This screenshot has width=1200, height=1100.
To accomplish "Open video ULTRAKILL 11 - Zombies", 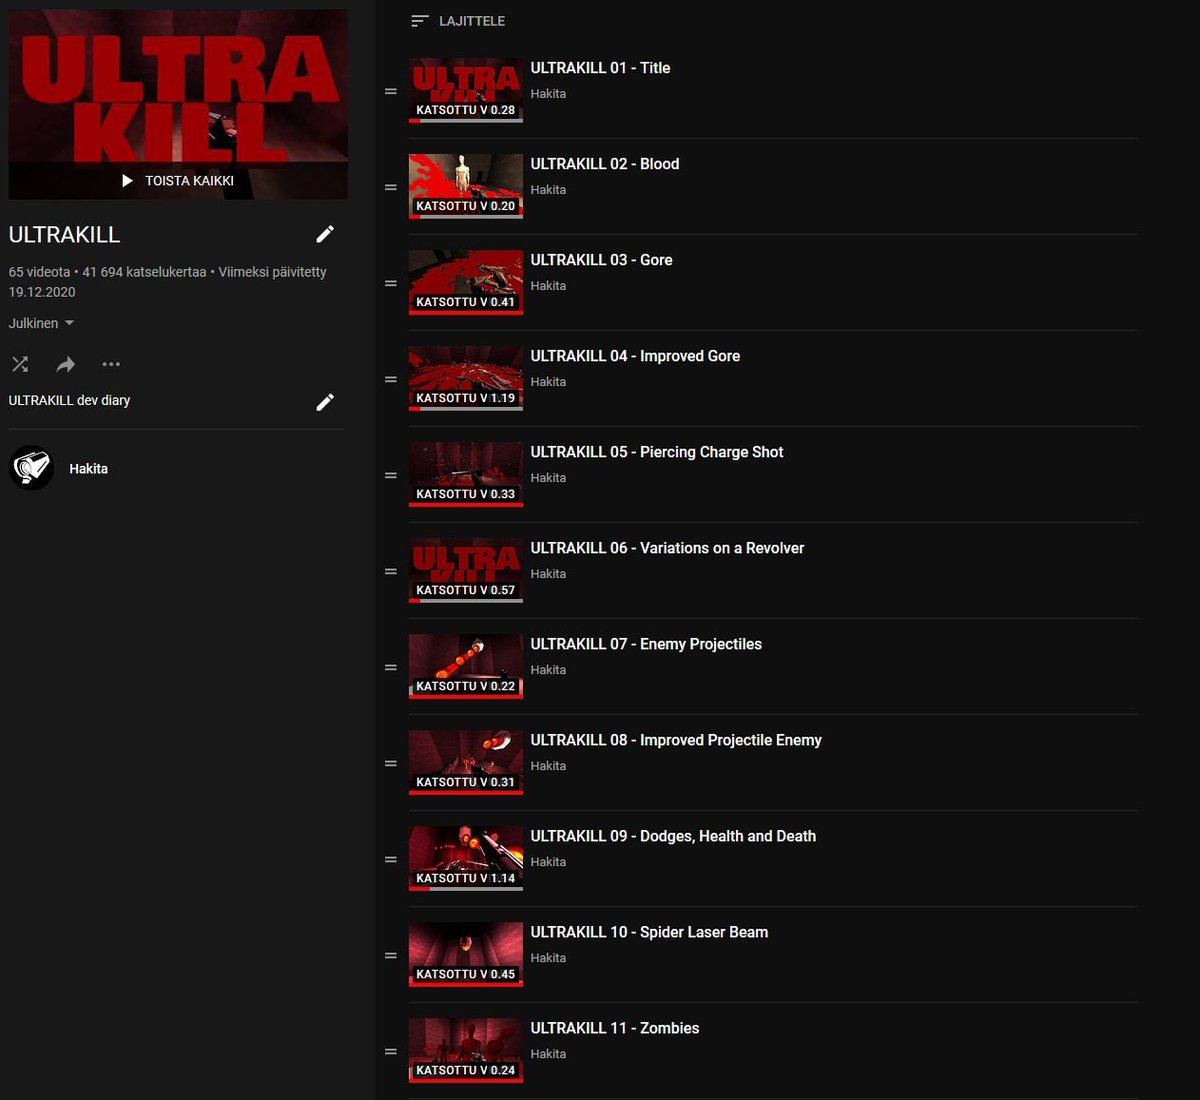I will pos(615,1028).
